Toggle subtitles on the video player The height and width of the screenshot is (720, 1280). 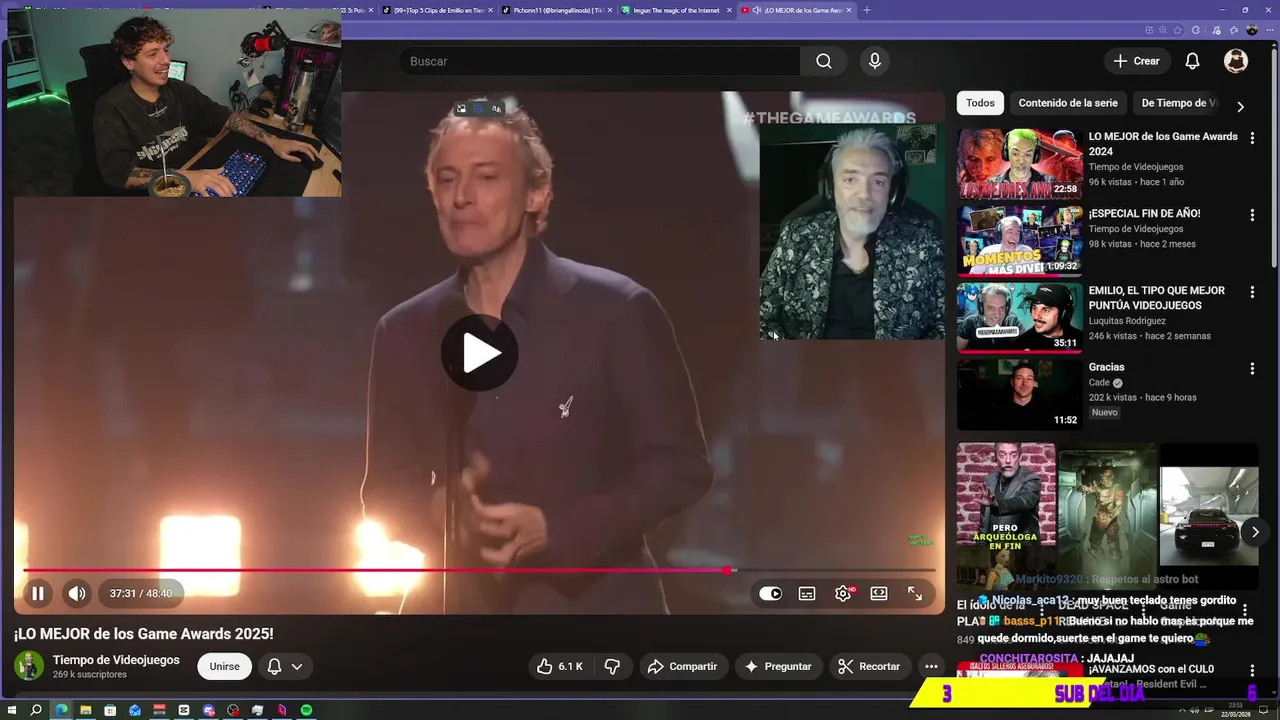coord(807,594)
